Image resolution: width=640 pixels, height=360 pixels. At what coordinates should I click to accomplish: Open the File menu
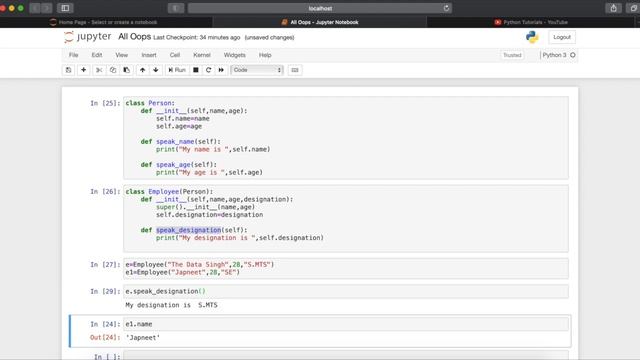pyautogui.click(x=73, y=55)
